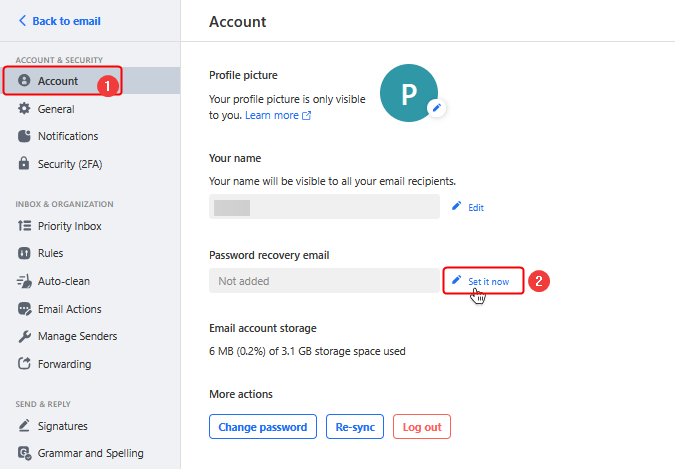Click Set it now for recovery email

(483, 282)
